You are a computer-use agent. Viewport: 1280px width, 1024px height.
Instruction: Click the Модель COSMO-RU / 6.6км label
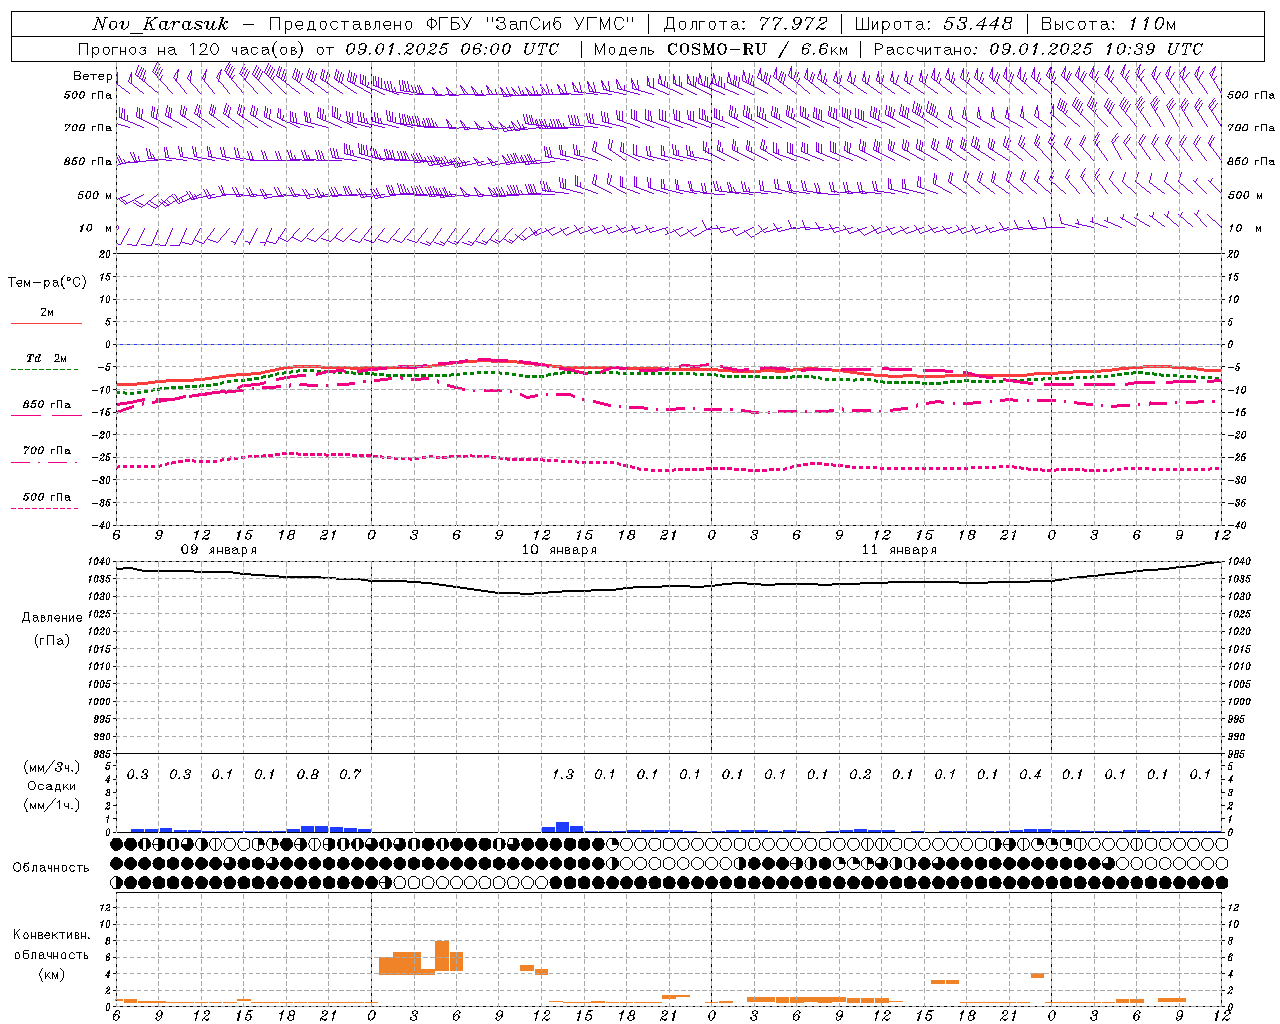pos(720,49)
